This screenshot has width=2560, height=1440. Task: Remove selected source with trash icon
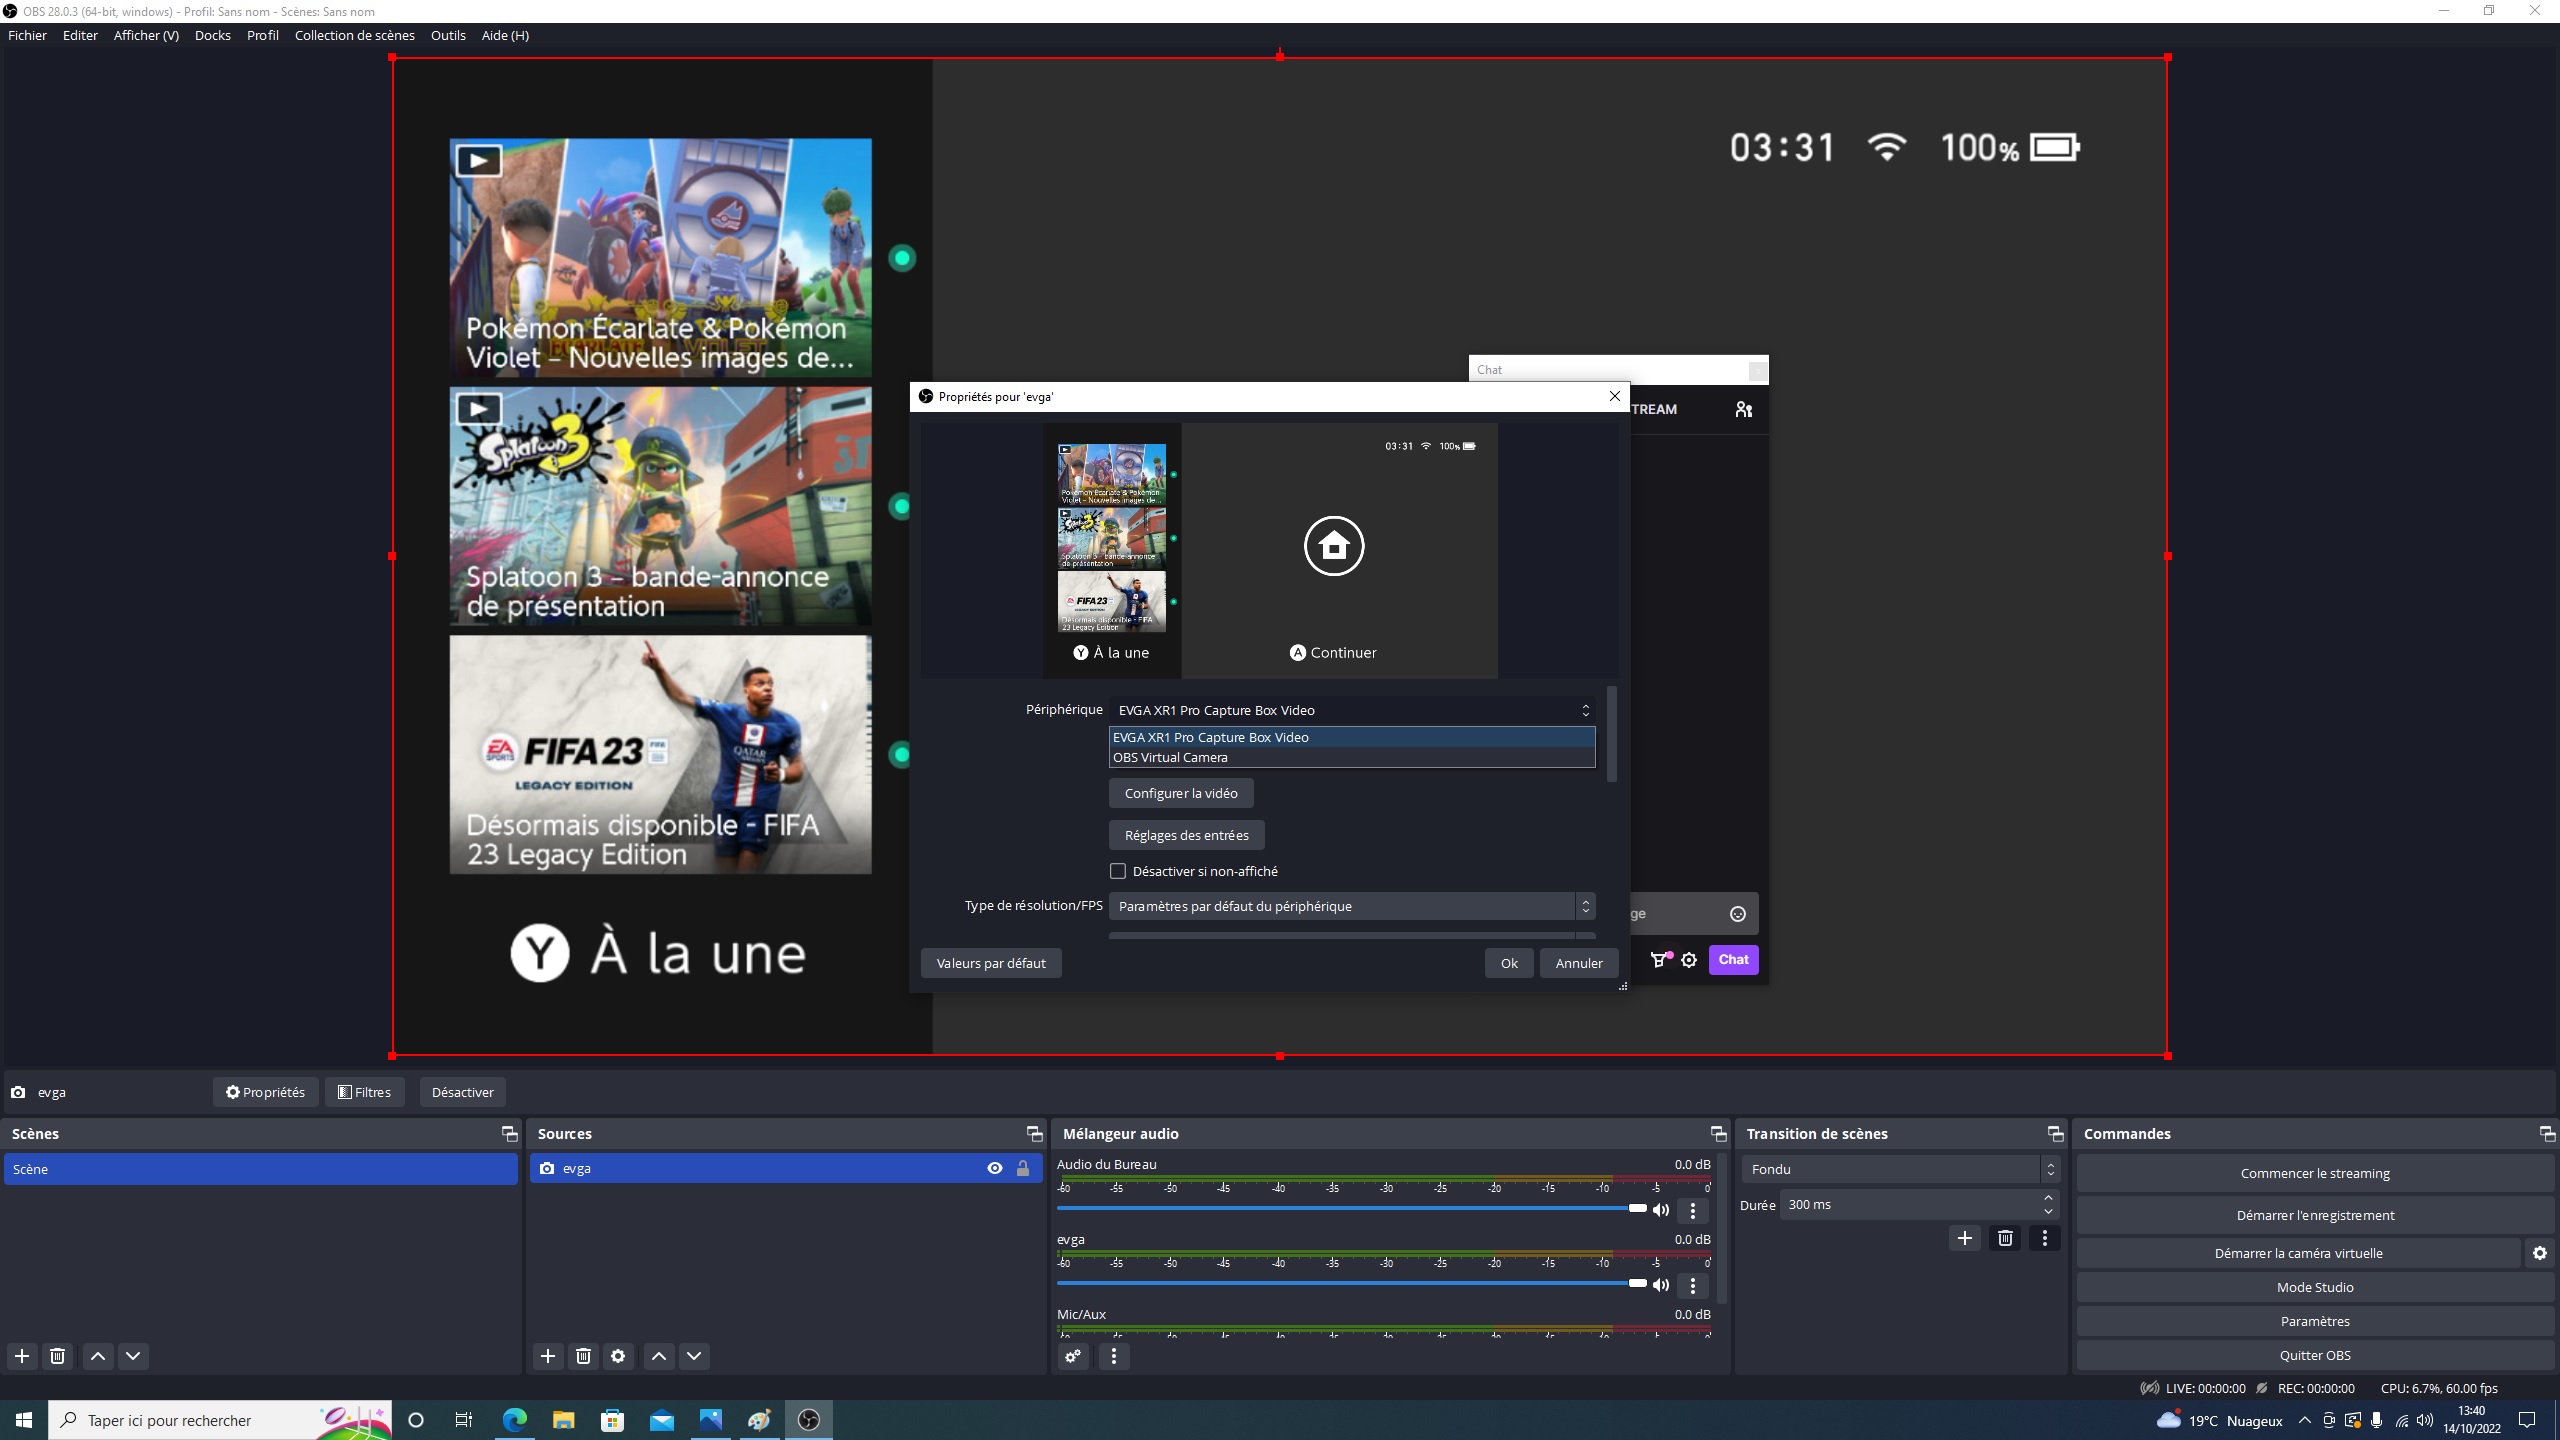(583, 1356)
